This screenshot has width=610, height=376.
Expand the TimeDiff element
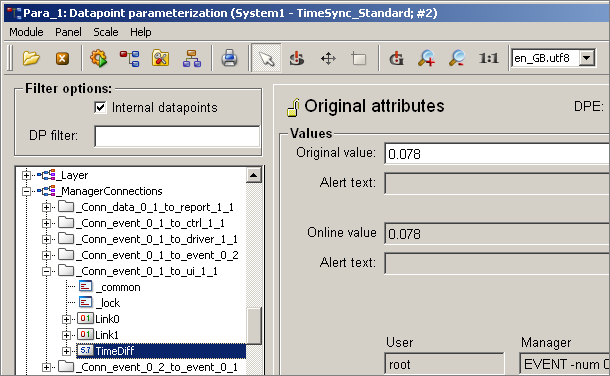(x=67, y=351)
